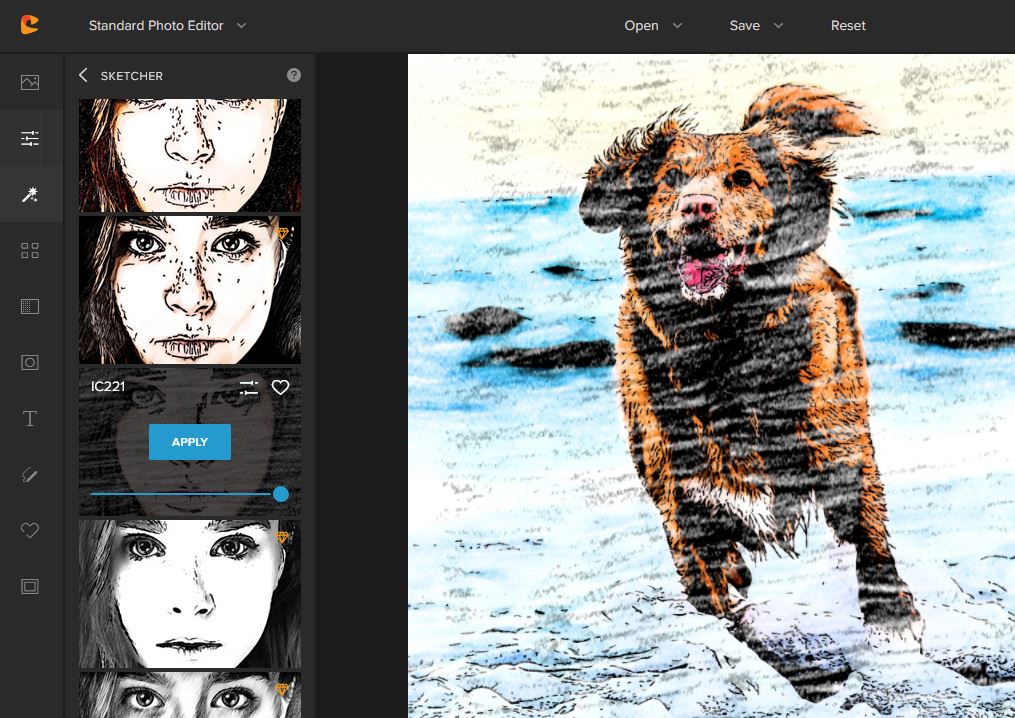Open the Text tool with T icon
This screenshot has width=1015, height=718.
point(30,418)
